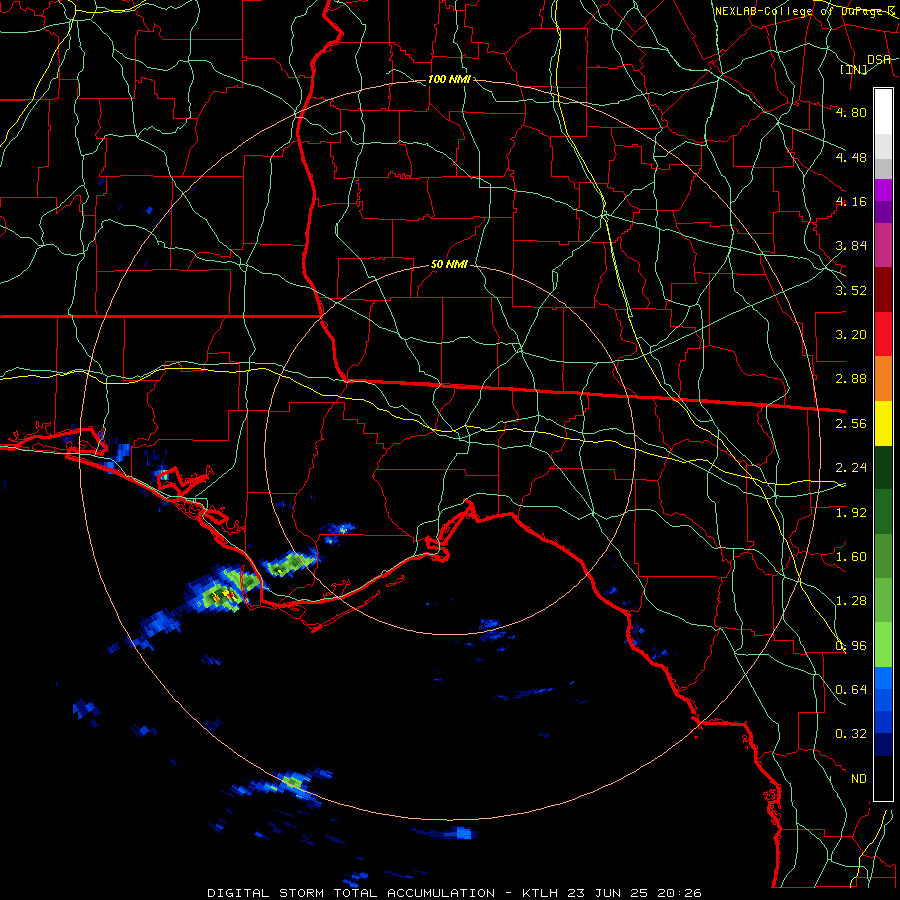The image size is (900, 900).
Task: Click the 23 JUN 25 date text
Action: tap(608, 893)
